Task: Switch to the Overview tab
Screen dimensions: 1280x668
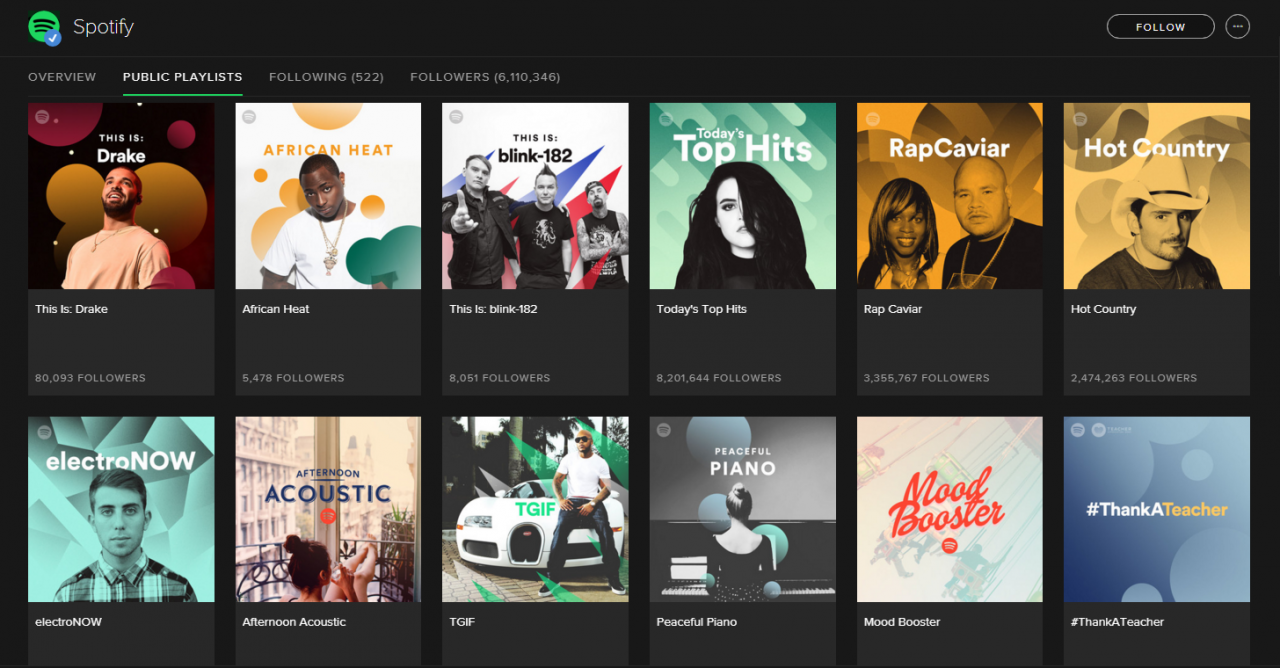Action: coord(62,77)
